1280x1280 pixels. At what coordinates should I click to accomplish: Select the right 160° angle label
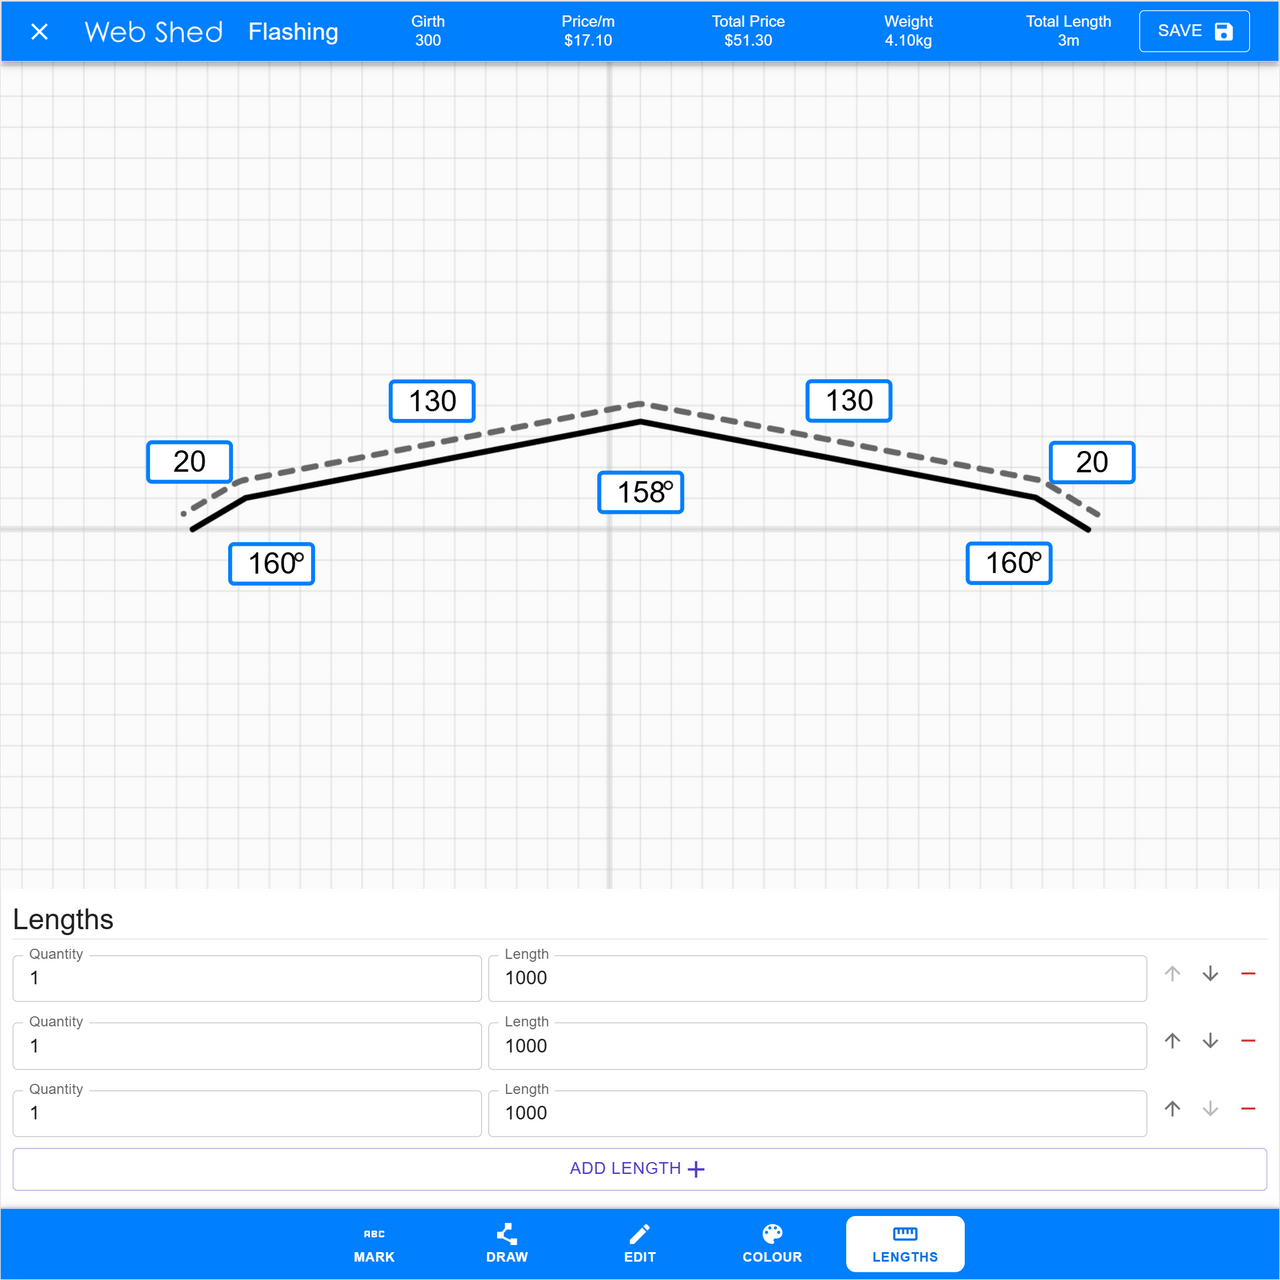[x=1009, y=564]
